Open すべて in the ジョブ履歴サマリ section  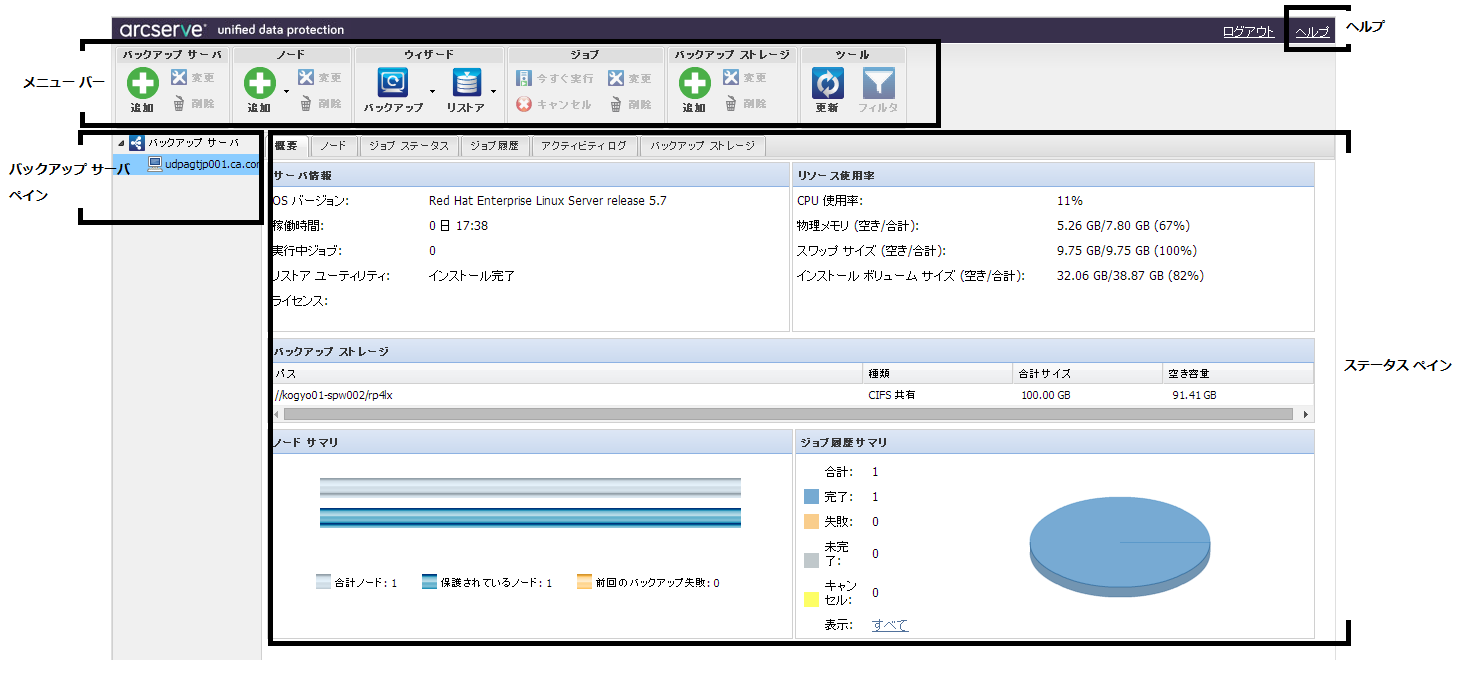tap(888, 623)
